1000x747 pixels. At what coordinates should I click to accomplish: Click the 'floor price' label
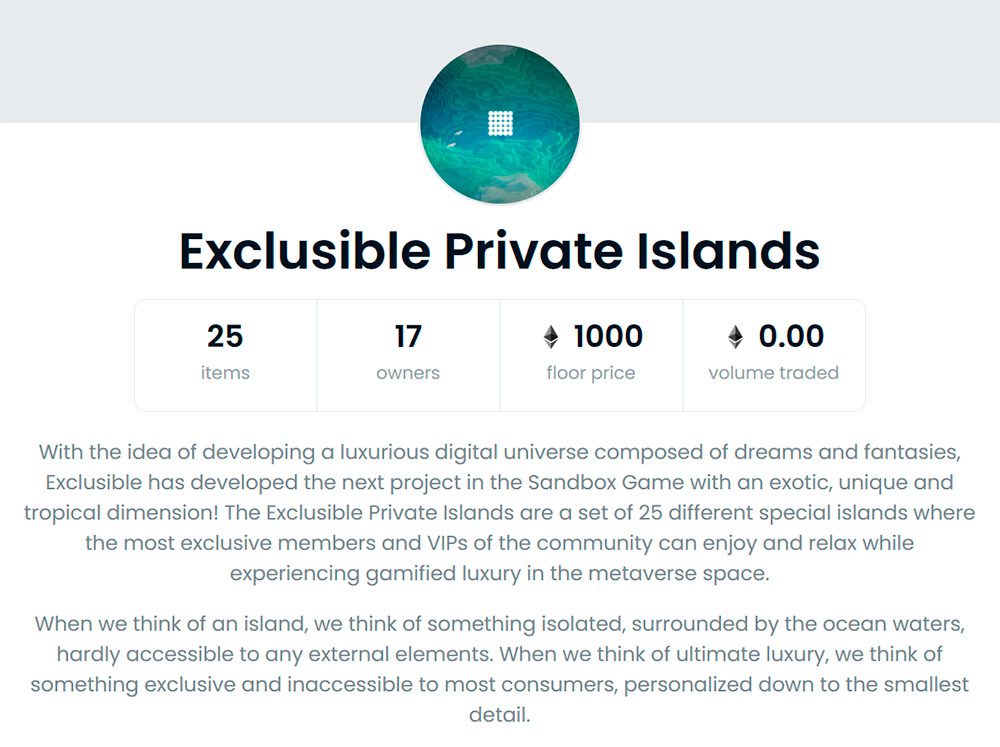(x=591, y=373)
